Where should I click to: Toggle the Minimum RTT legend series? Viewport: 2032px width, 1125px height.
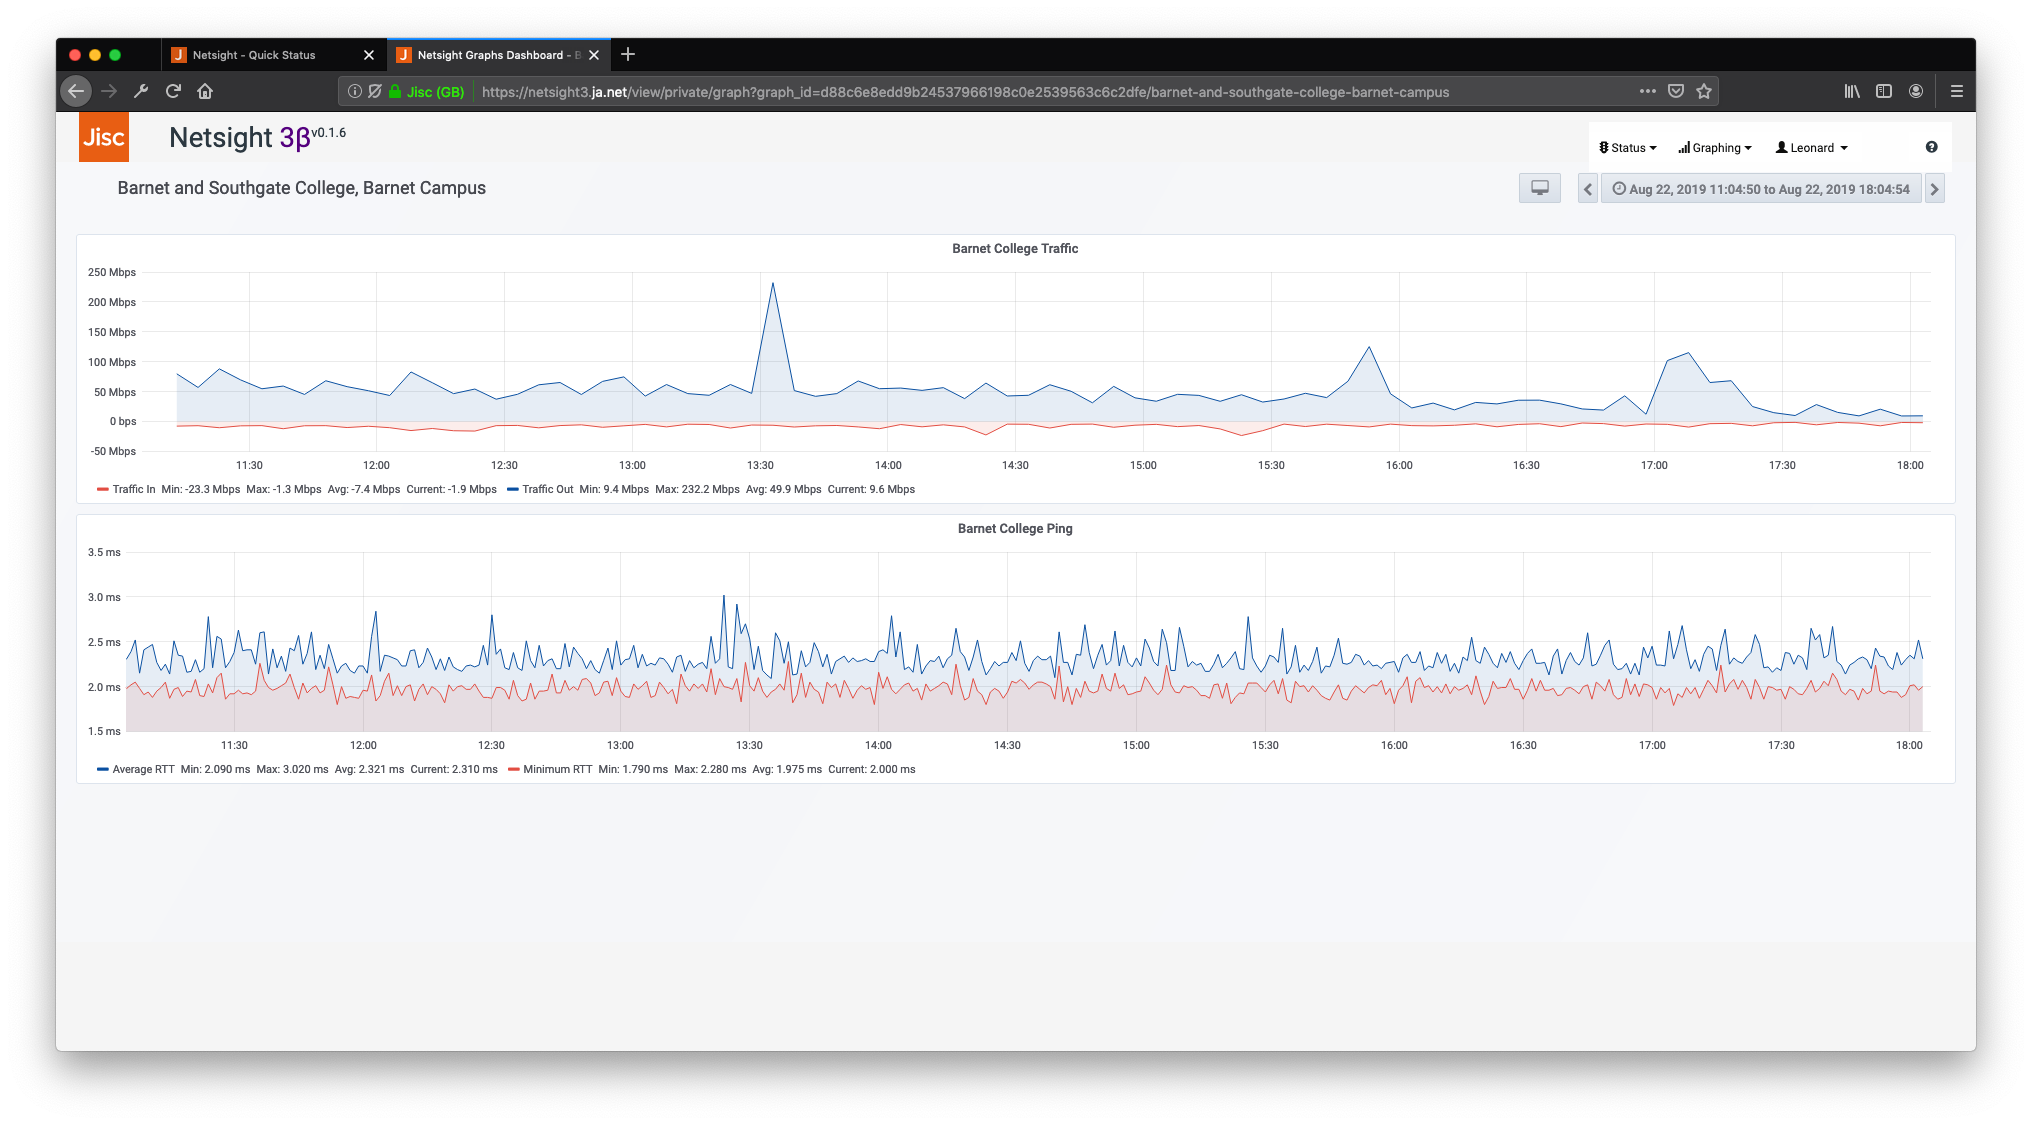557,769
